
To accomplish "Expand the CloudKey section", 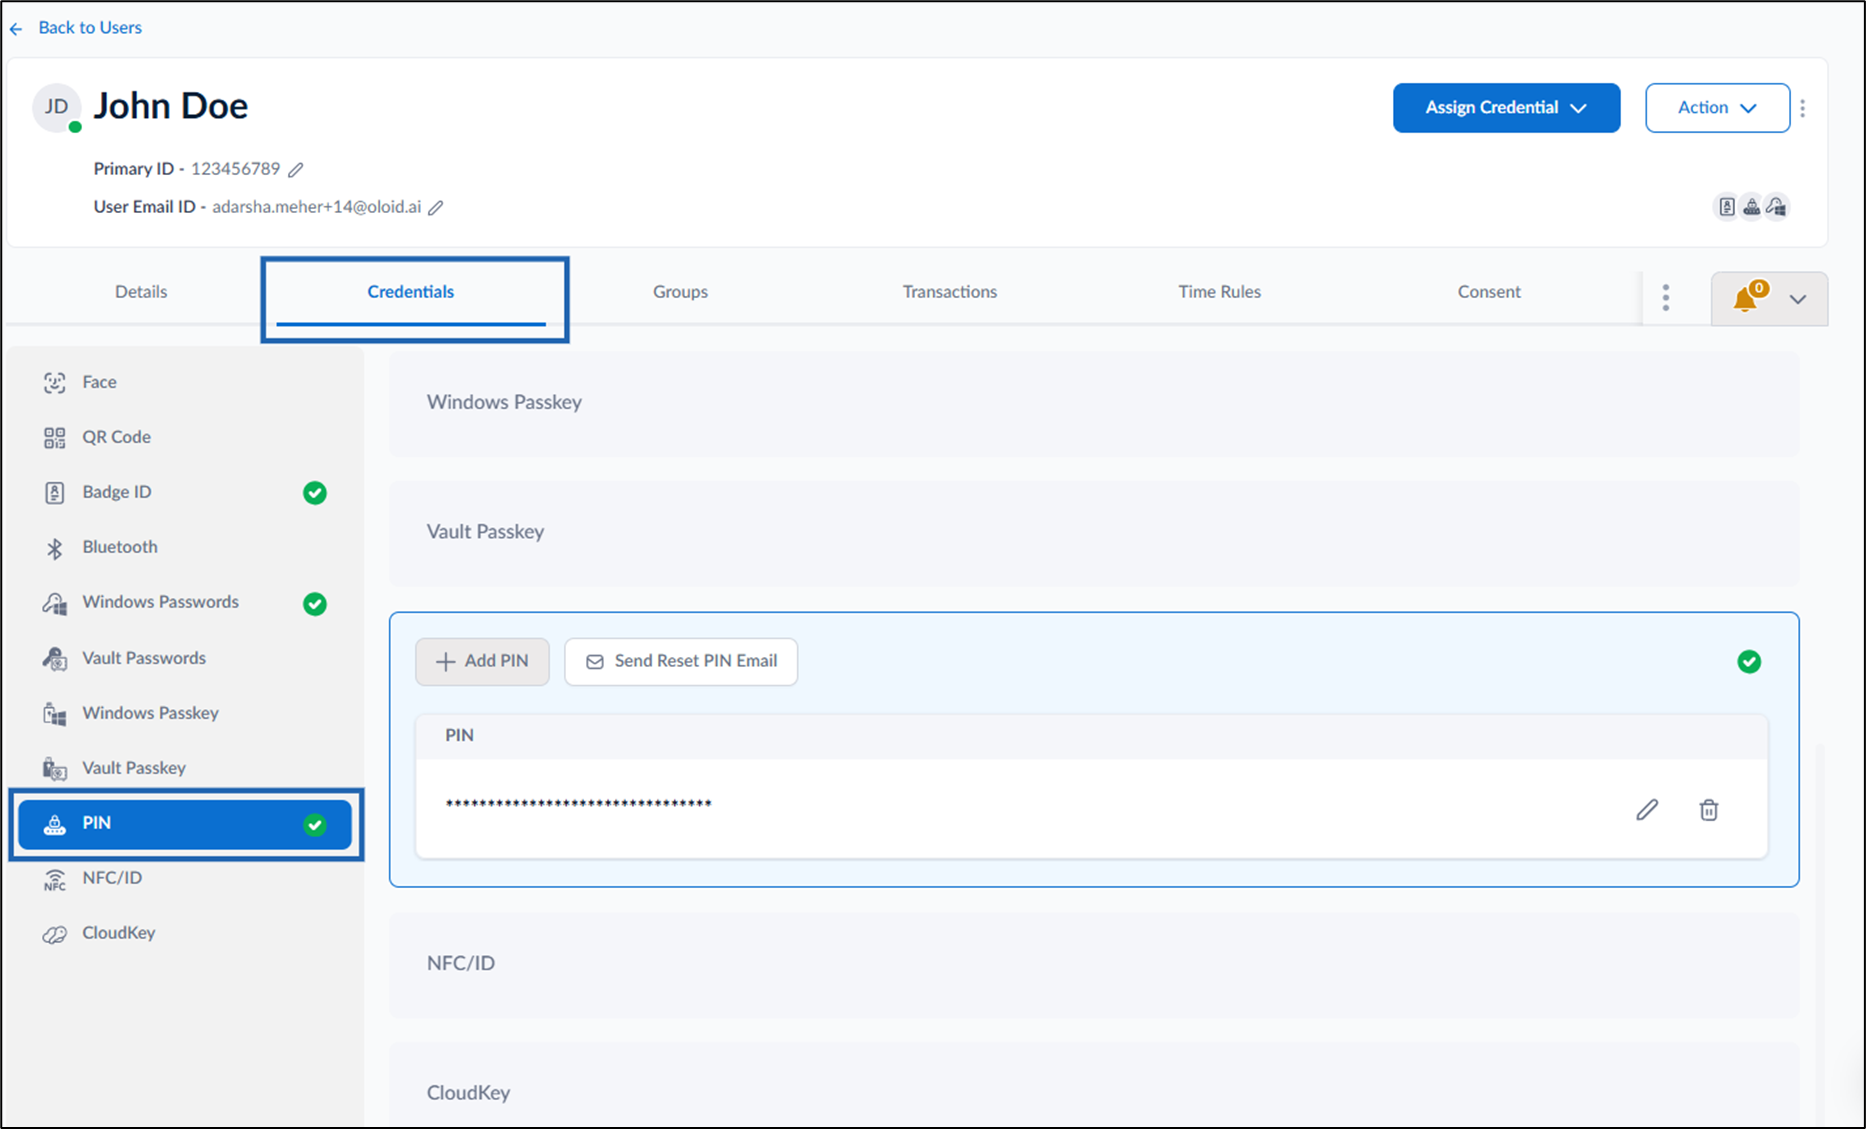I will pyautogui.click(x=1094, y=1086).
